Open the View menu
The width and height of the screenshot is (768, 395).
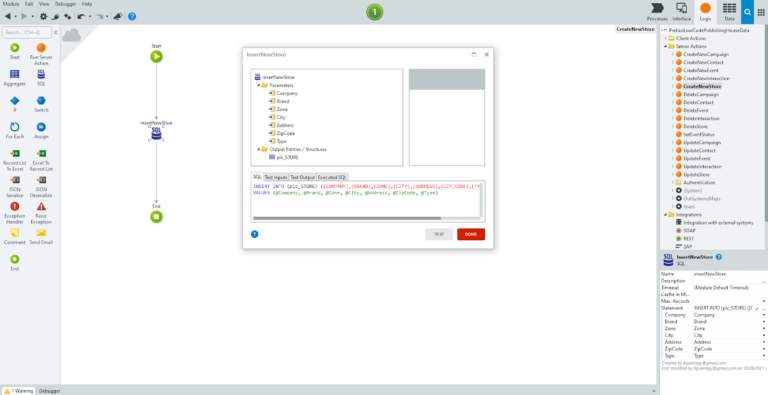coord(44,4)
